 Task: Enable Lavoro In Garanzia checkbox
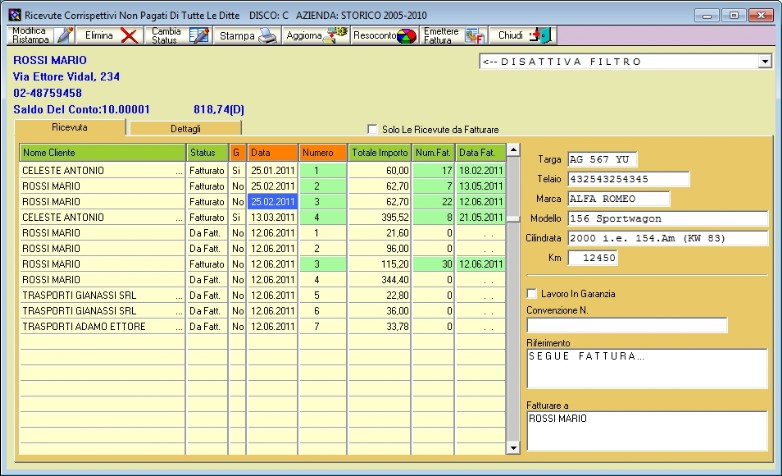[x=532, y=293]
